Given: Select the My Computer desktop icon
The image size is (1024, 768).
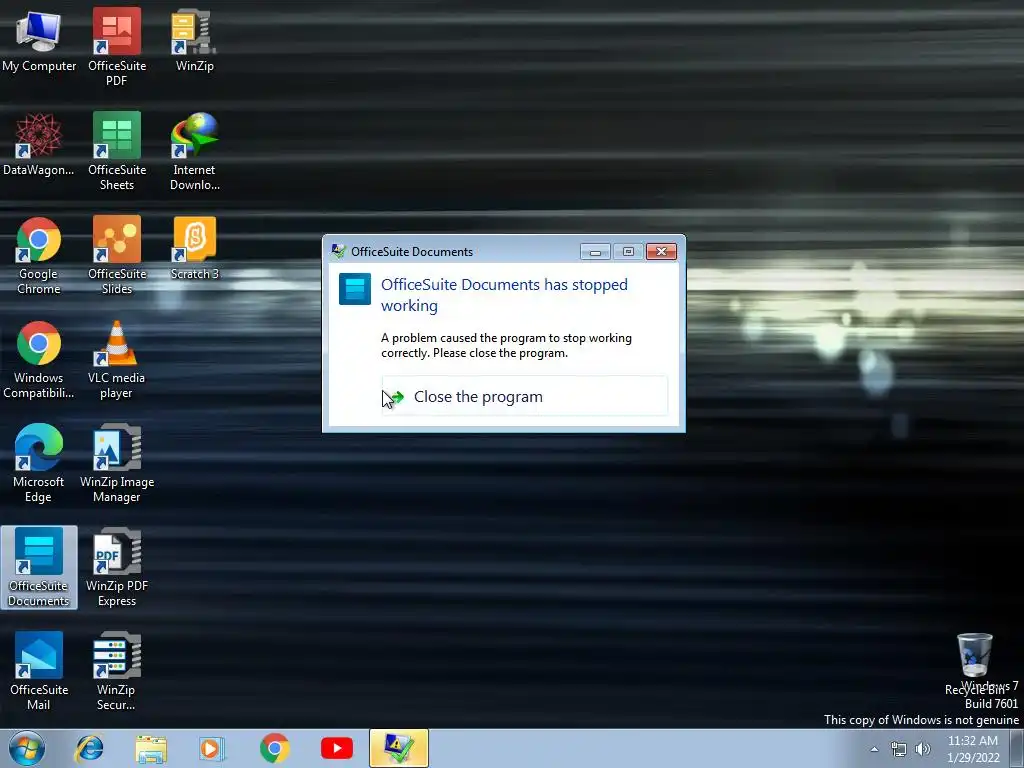Looking at the screenshot, I should [39, 40].
